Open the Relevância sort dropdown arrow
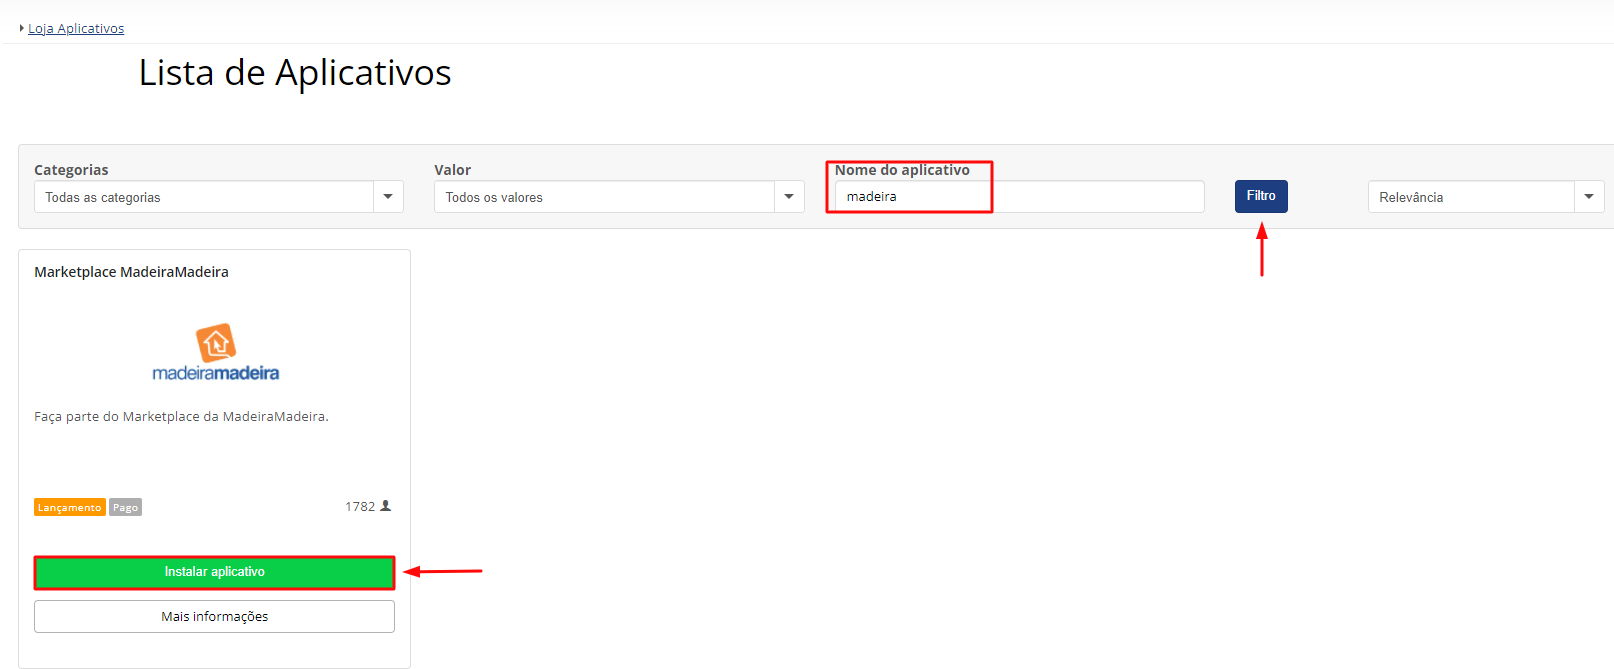The height and width of the screenshot is (669, 1614). [1589, 197]
